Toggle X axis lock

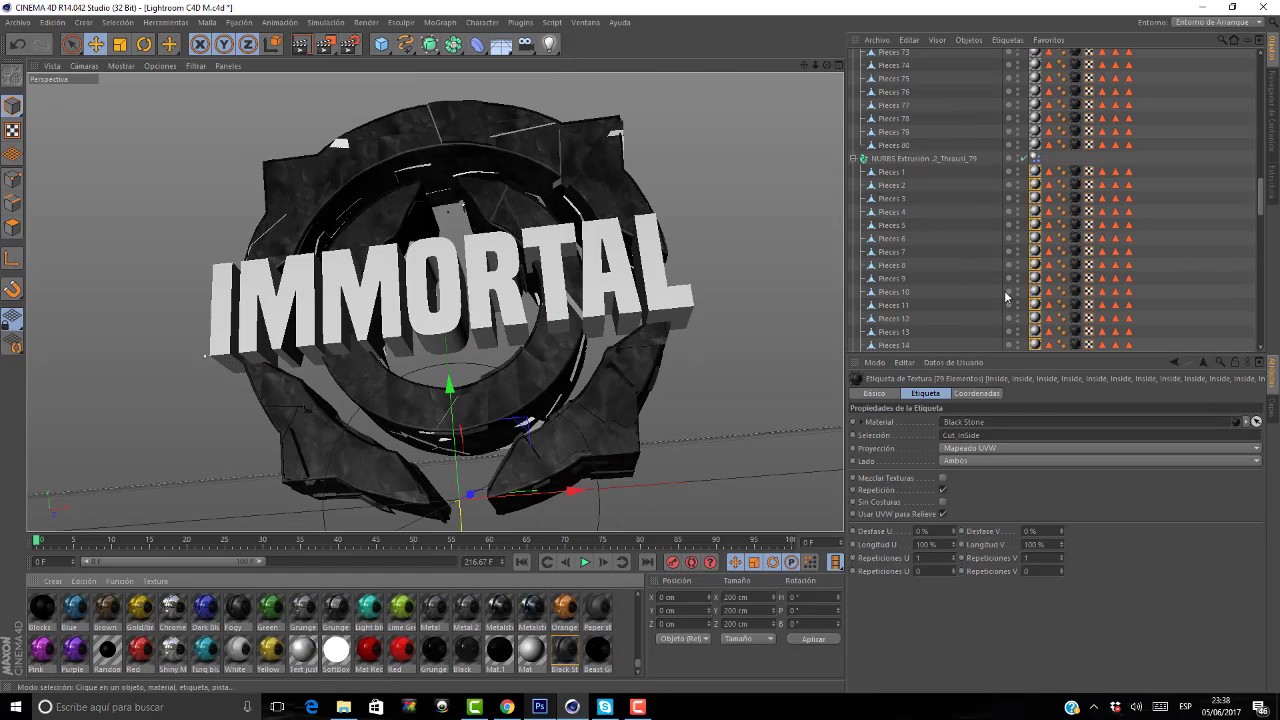(x=200, y=44)
